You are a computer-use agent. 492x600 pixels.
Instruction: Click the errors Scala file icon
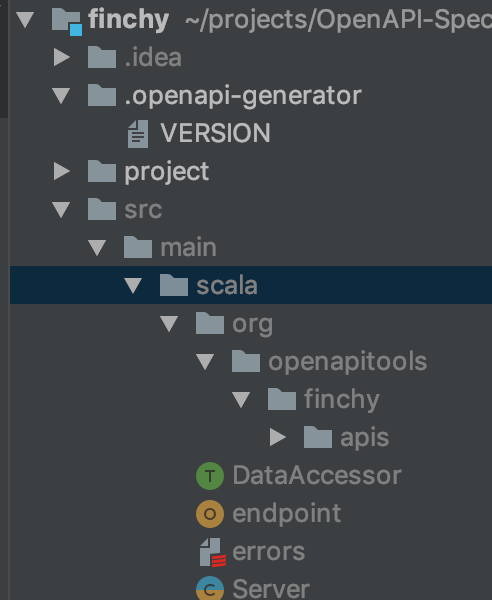pyautogui.click(x=212, y=552)
